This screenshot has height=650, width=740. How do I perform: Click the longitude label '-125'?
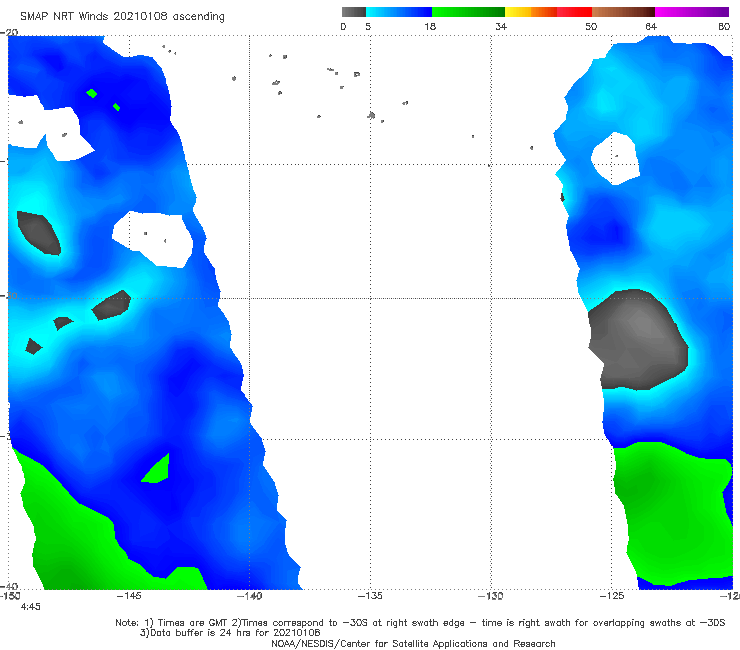click(612, 596)
